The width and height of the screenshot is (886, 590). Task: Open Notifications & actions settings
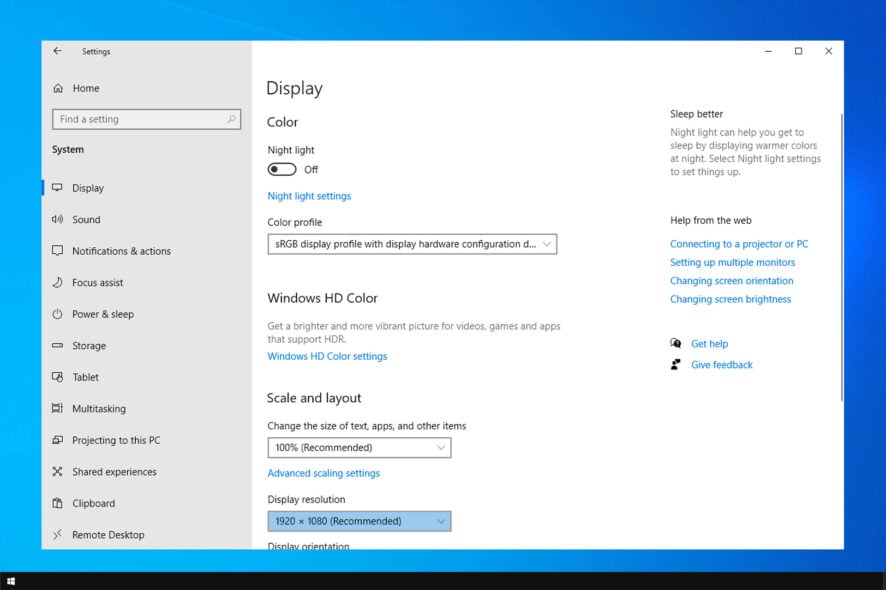[121, 251]
